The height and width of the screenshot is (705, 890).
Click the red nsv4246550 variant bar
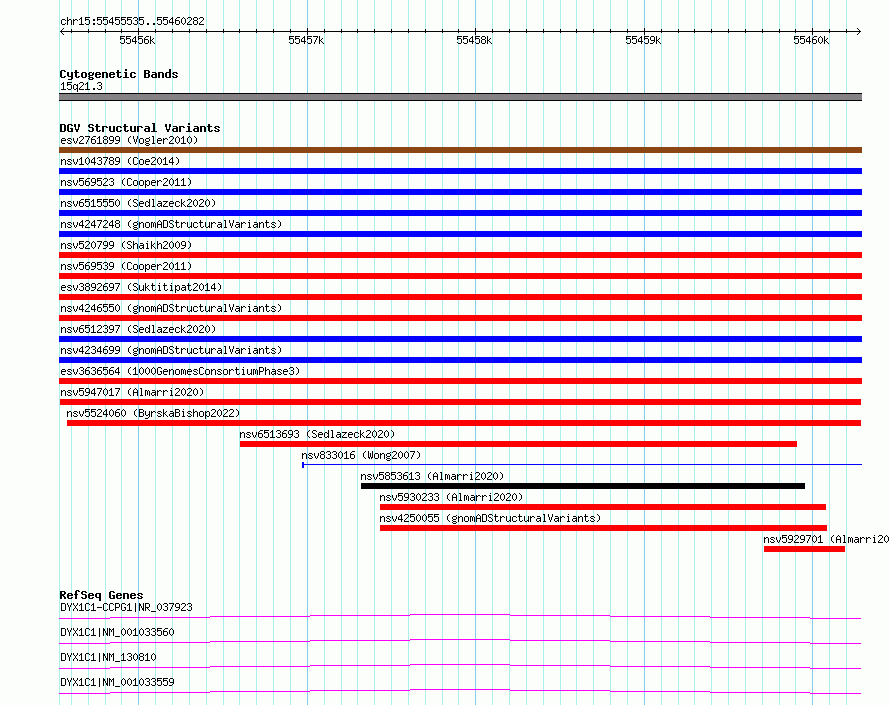460,318
